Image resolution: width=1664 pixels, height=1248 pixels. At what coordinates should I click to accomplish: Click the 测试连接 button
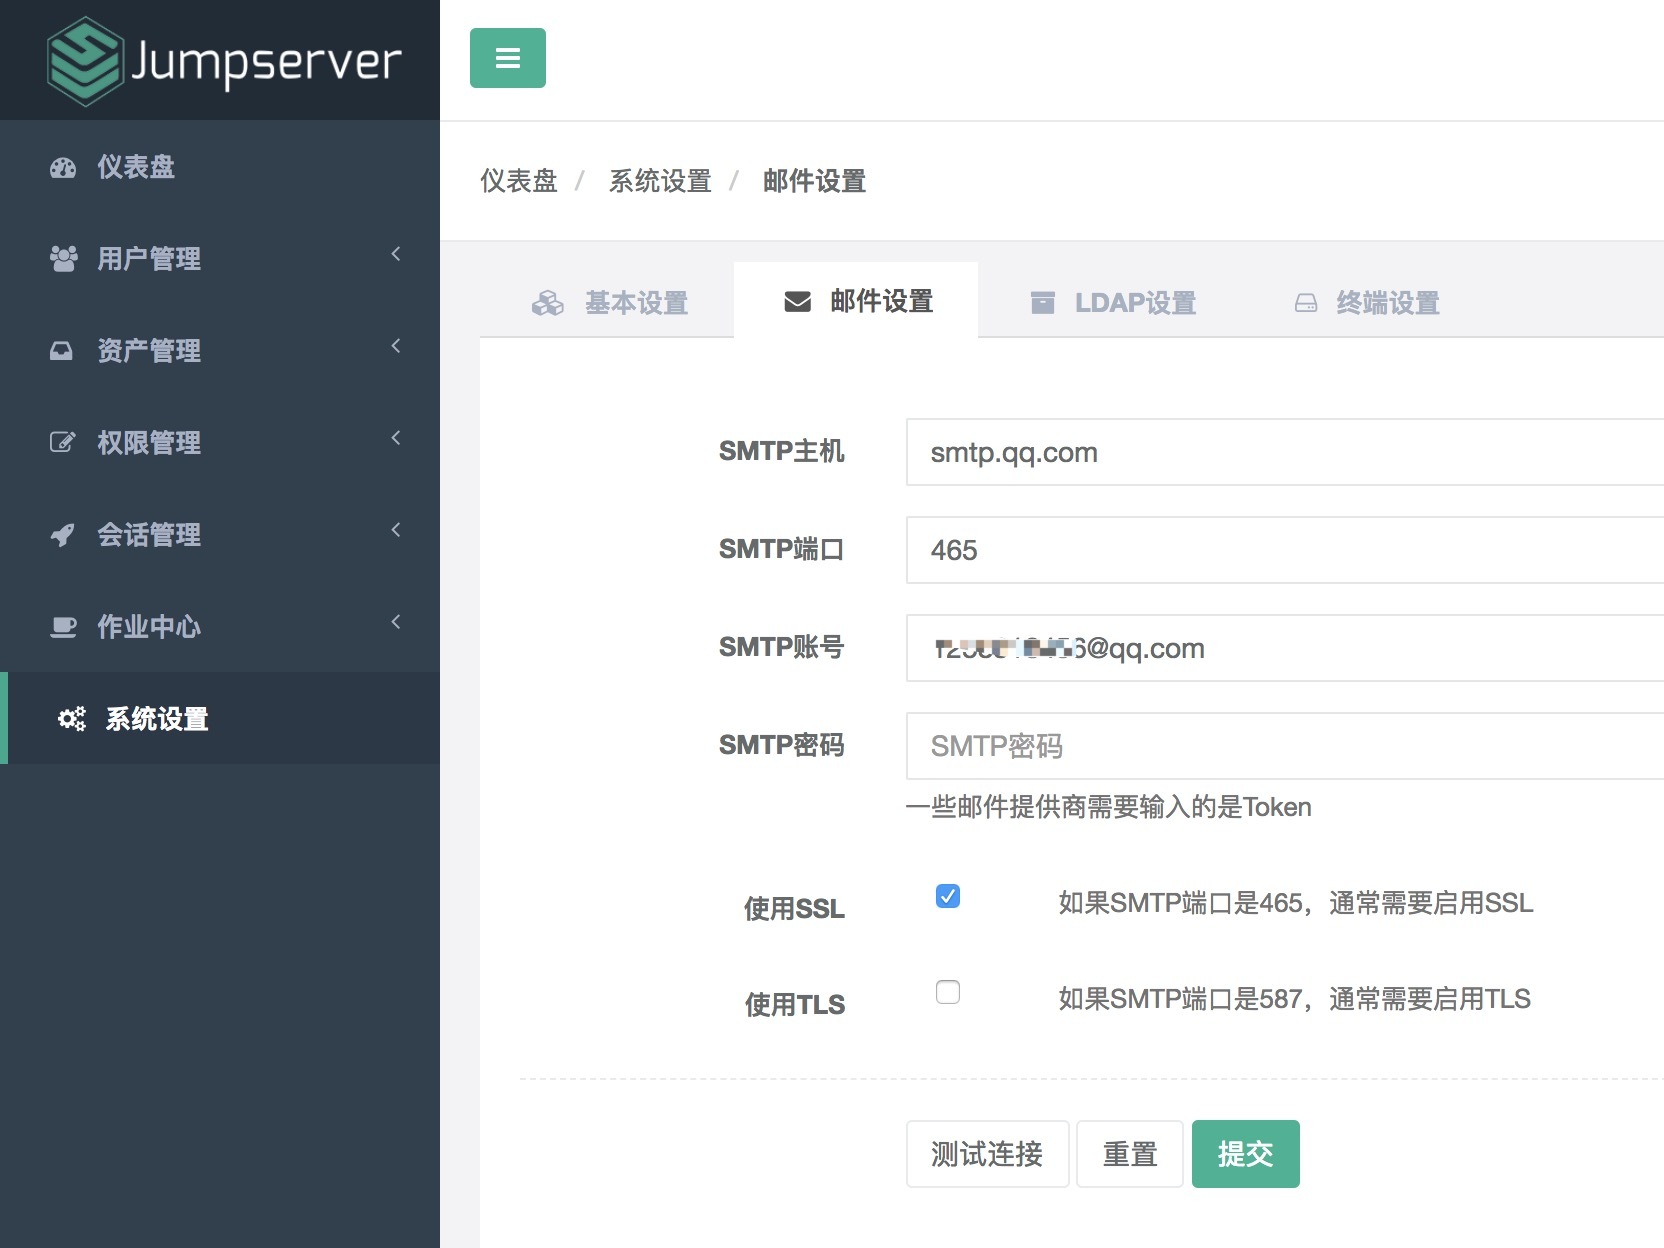[987, 1154]
